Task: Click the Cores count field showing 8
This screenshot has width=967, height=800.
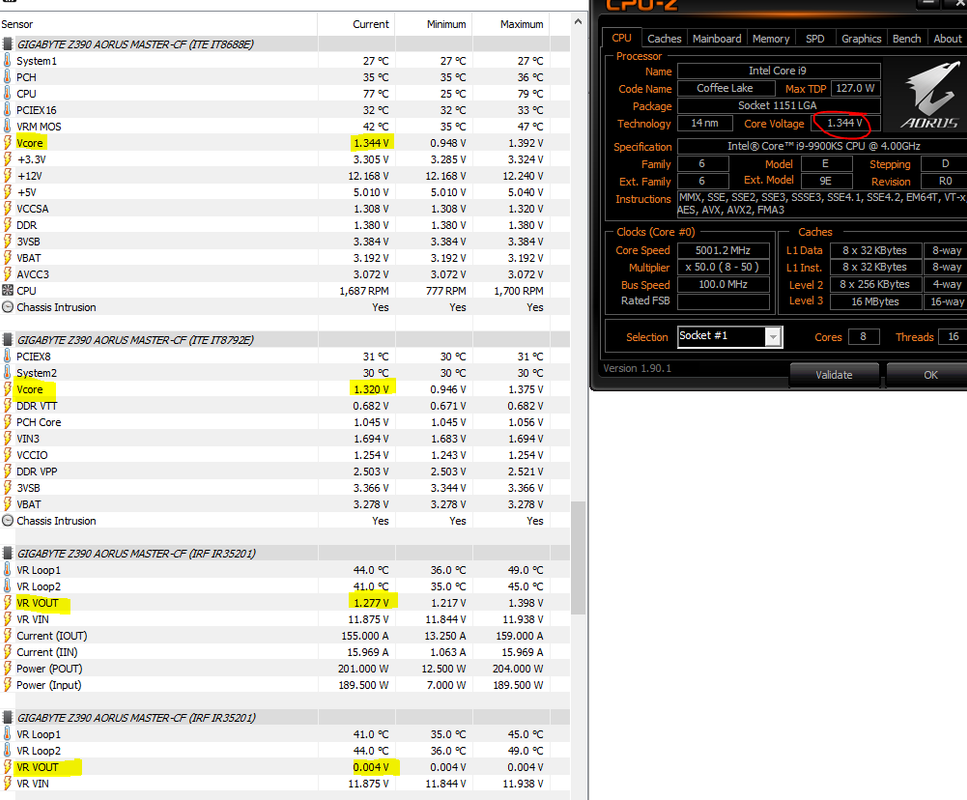Action: [x=863, y=336]
